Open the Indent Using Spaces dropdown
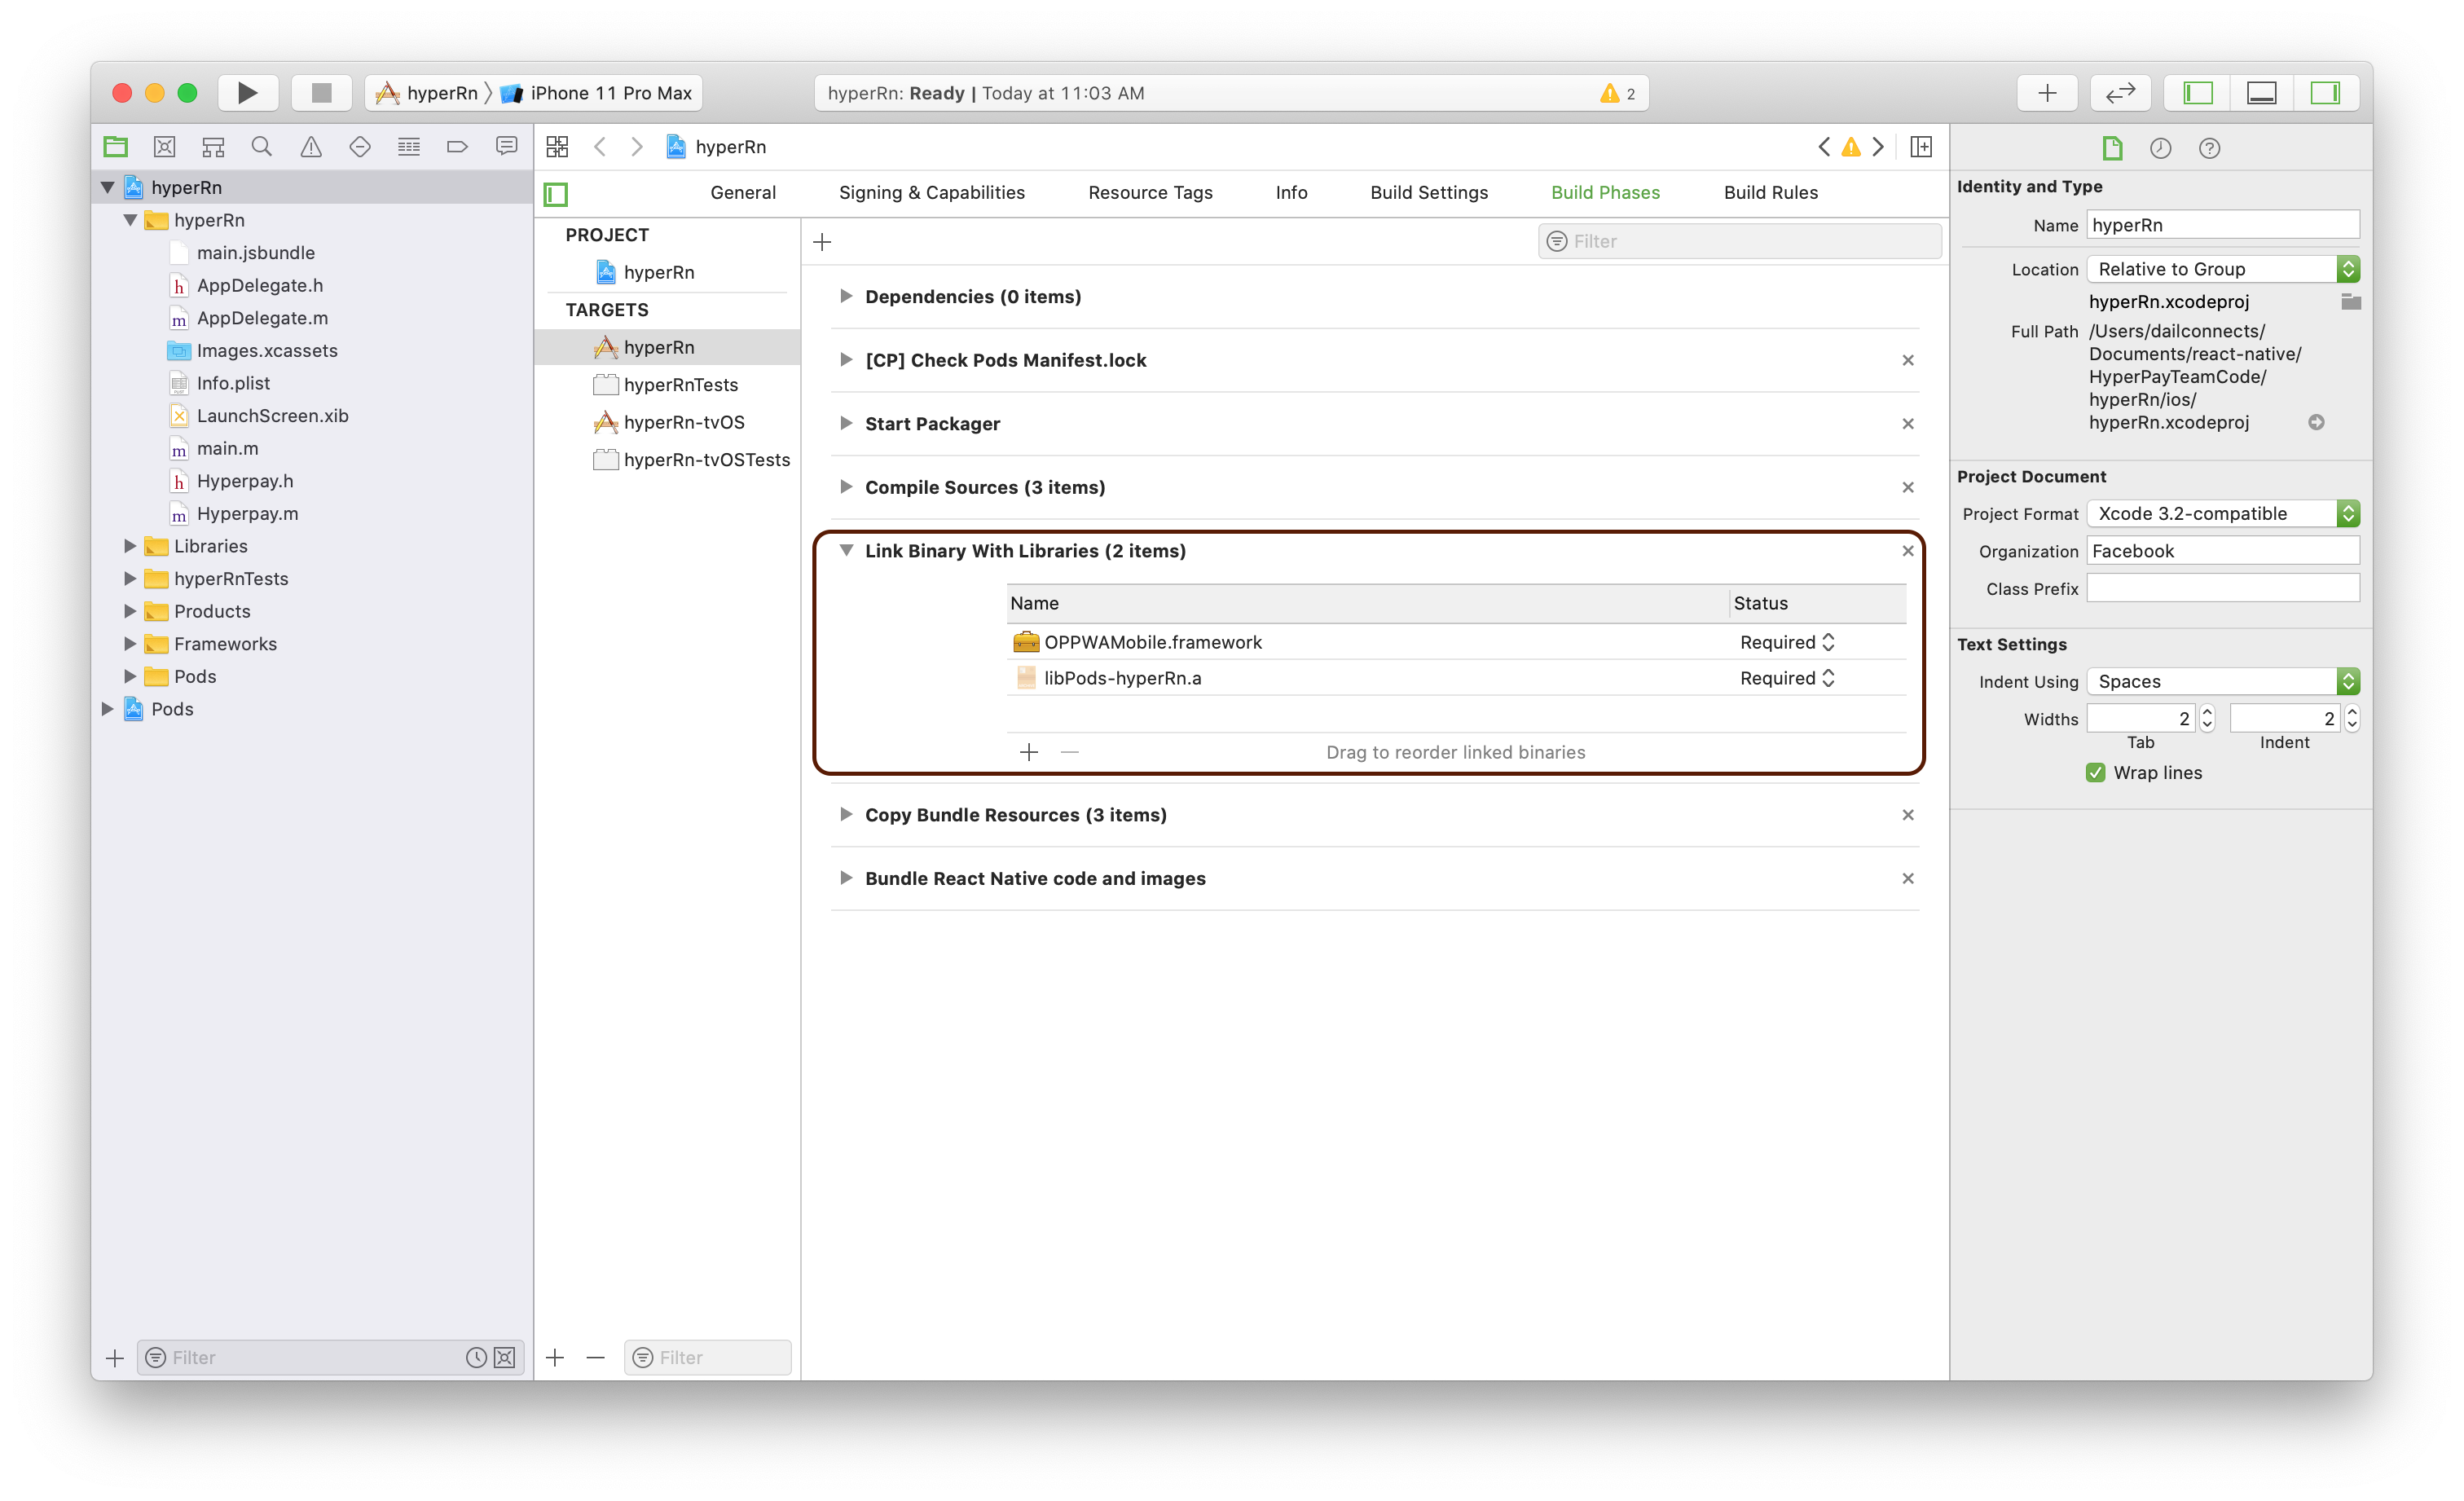This screenshot has height=1501, width=2464. coord(2223,681)
